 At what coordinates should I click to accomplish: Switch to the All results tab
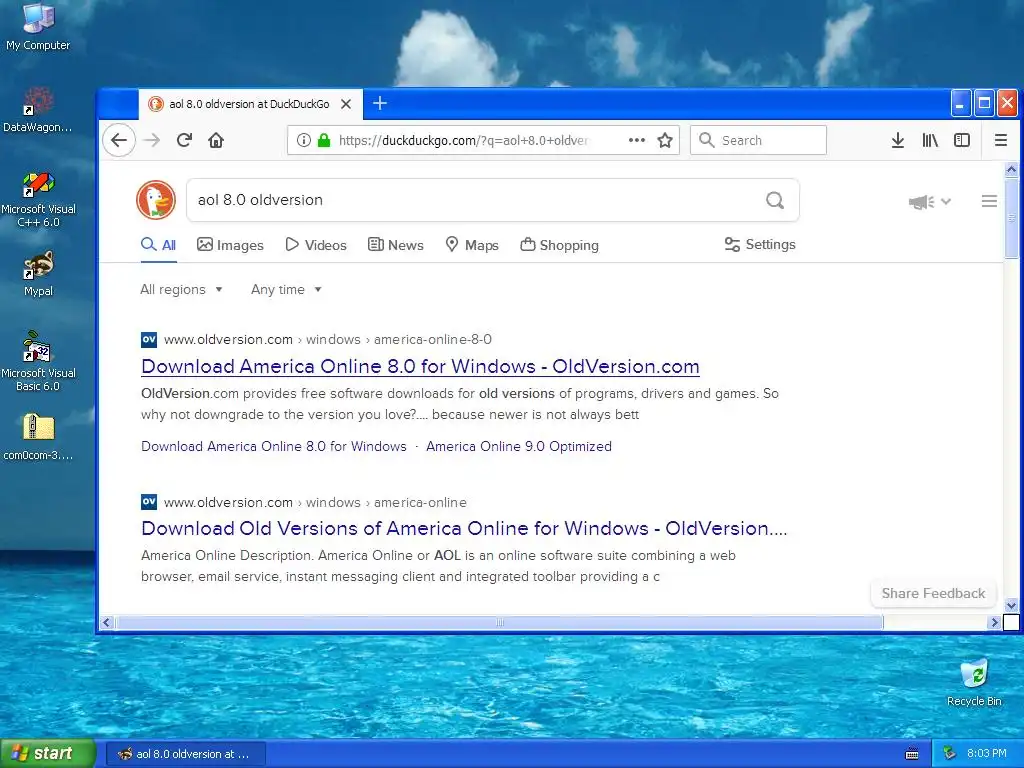(159, 245)
